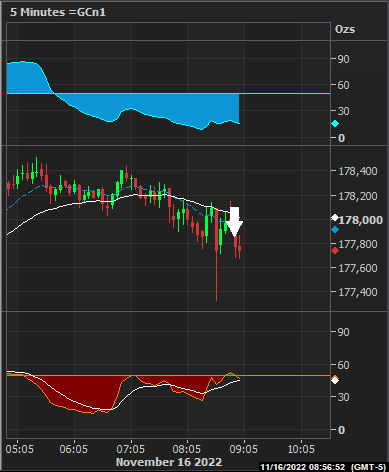Click "90" on the bottom red oscillator axis
The height and width of the screenshot is (472, 389).
(x=343, y=332)
